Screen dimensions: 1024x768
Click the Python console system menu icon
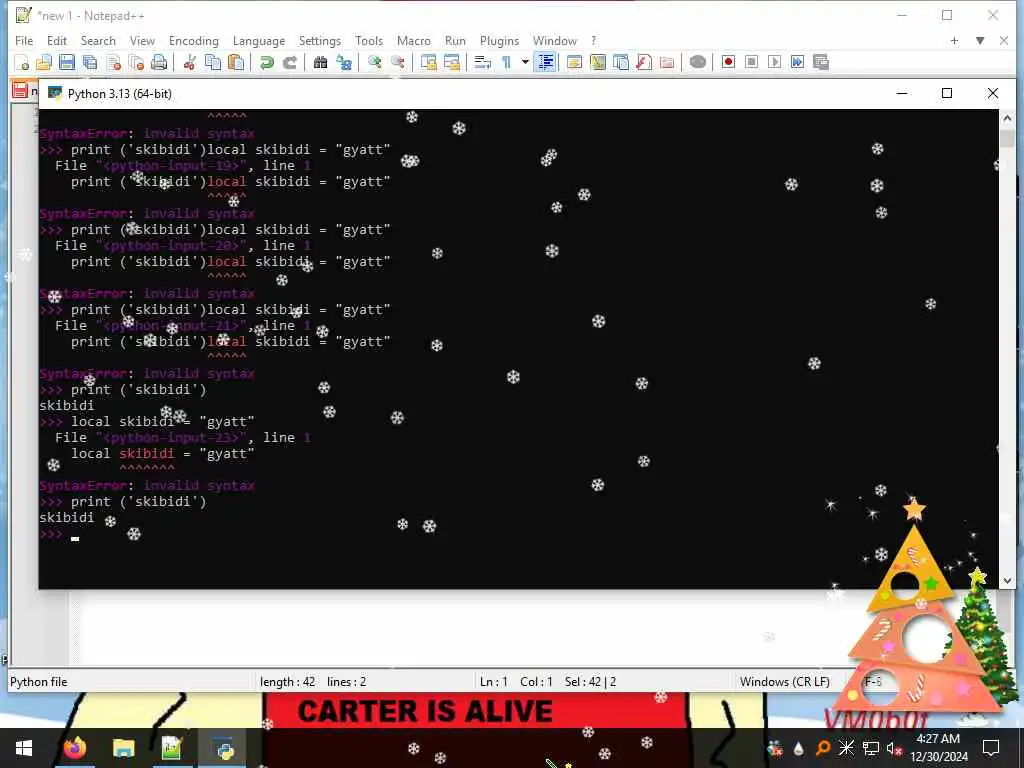[55, 93]
